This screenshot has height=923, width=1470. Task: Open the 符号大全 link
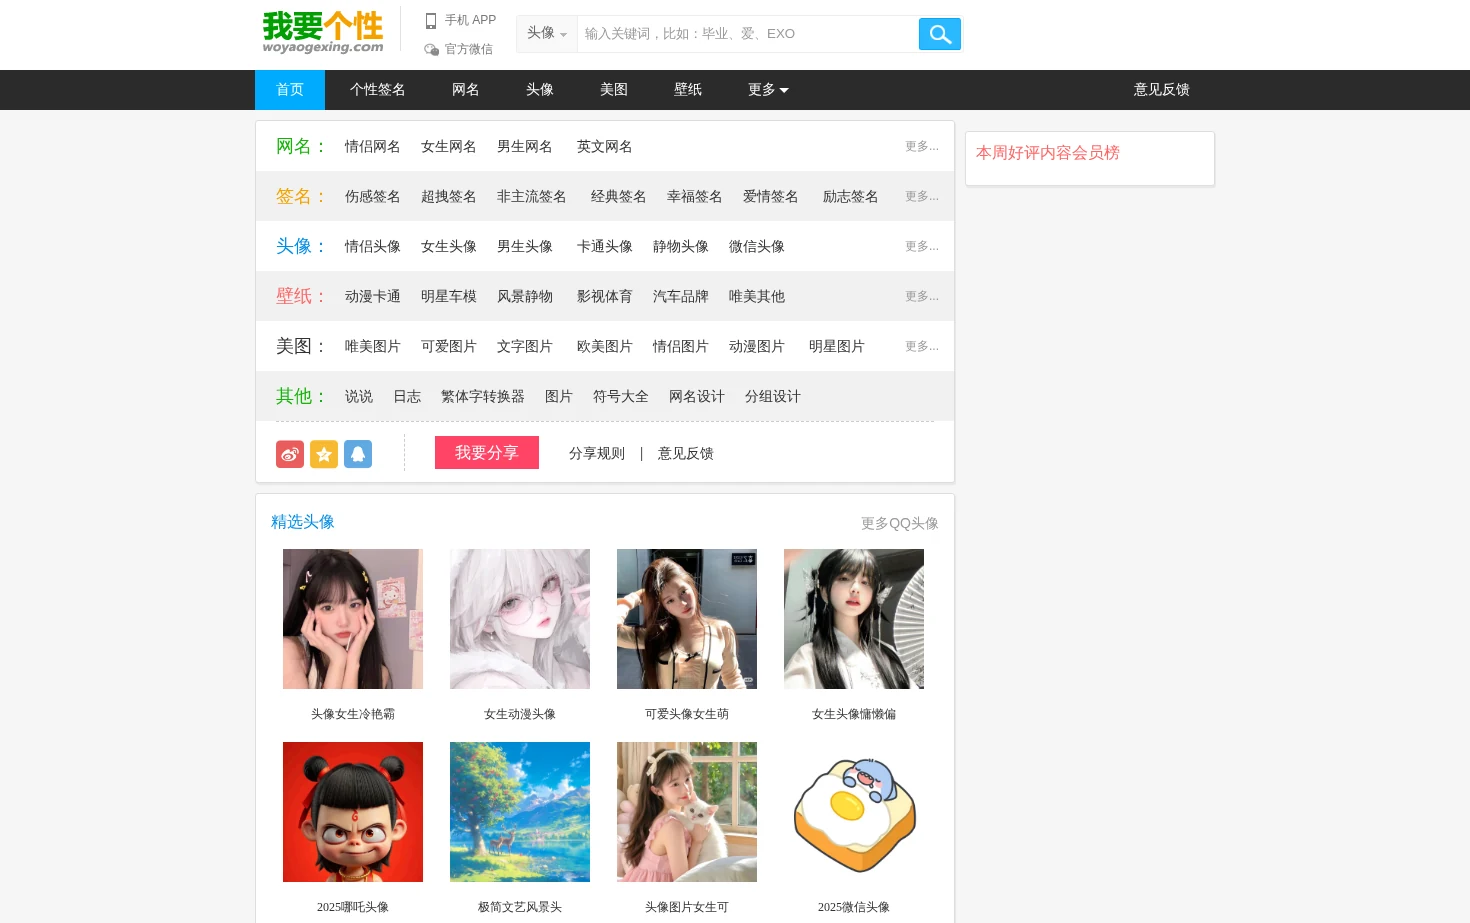point(620,397)
